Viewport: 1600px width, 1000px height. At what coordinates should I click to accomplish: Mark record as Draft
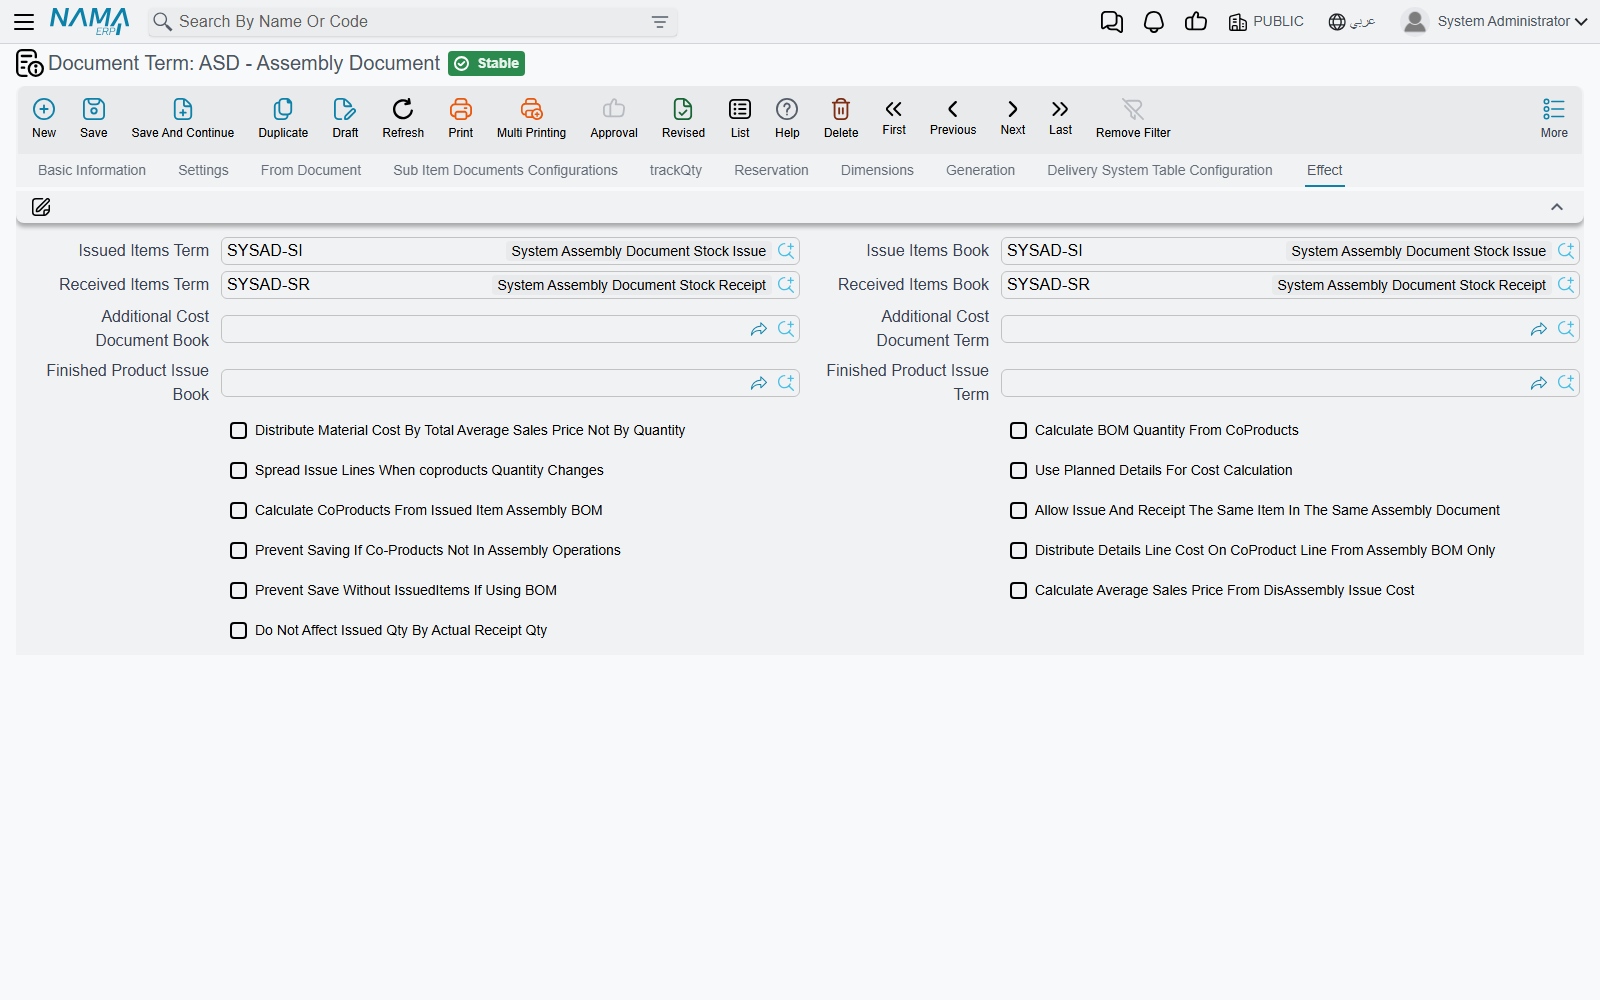pos(345,117)
